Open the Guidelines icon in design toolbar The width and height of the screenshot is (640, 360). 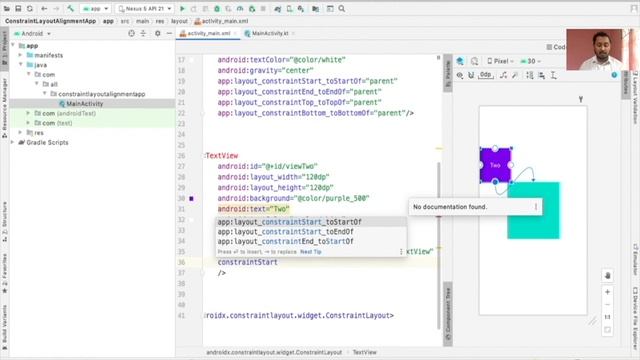[x=553, y=75]
